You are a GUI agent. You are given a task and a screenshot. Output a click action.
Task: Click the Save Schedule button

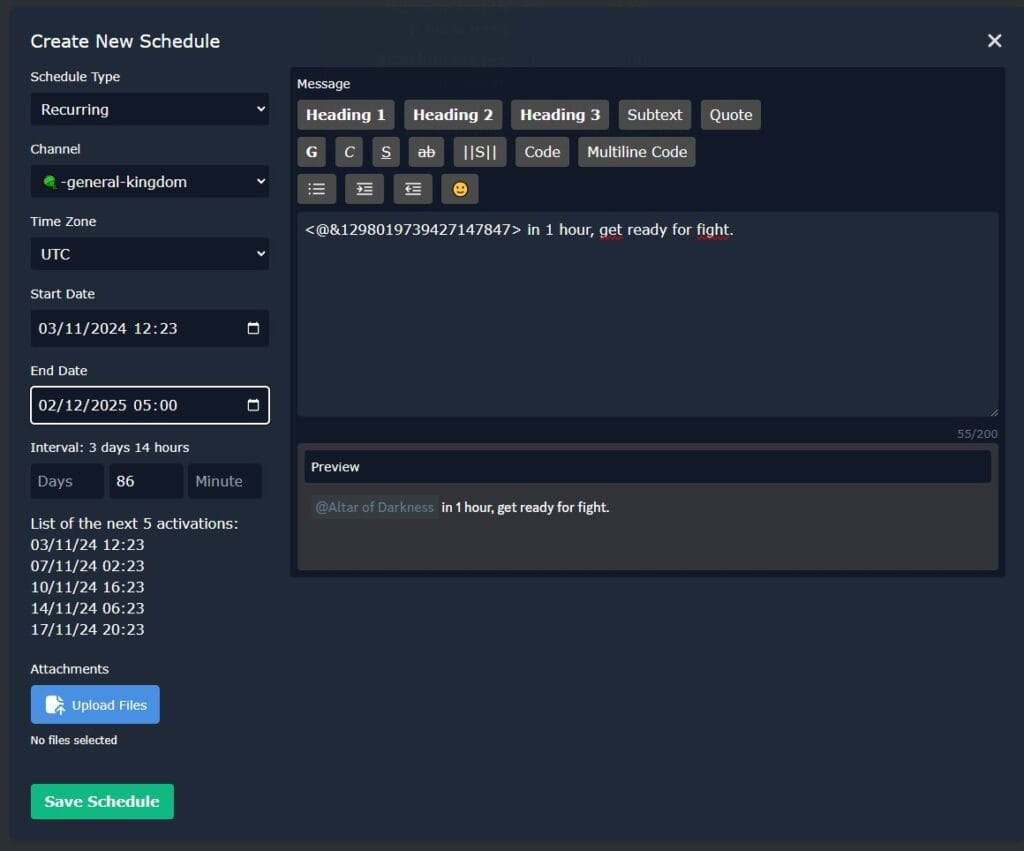click(102, 801)
